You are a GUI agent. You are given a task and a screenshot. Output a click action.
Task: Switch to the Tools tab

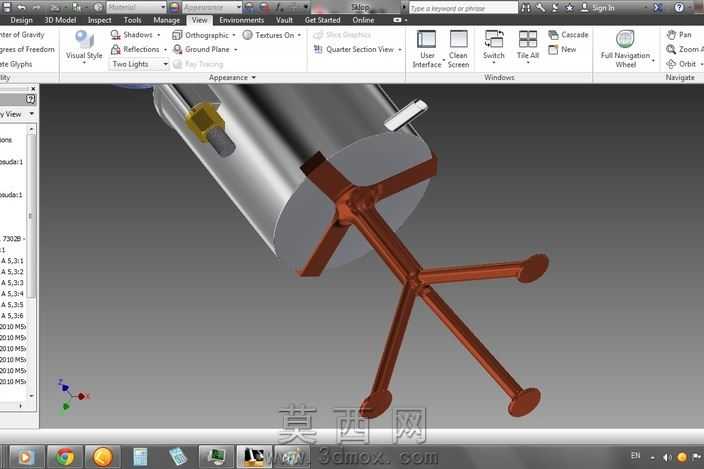tap(132, 20)
